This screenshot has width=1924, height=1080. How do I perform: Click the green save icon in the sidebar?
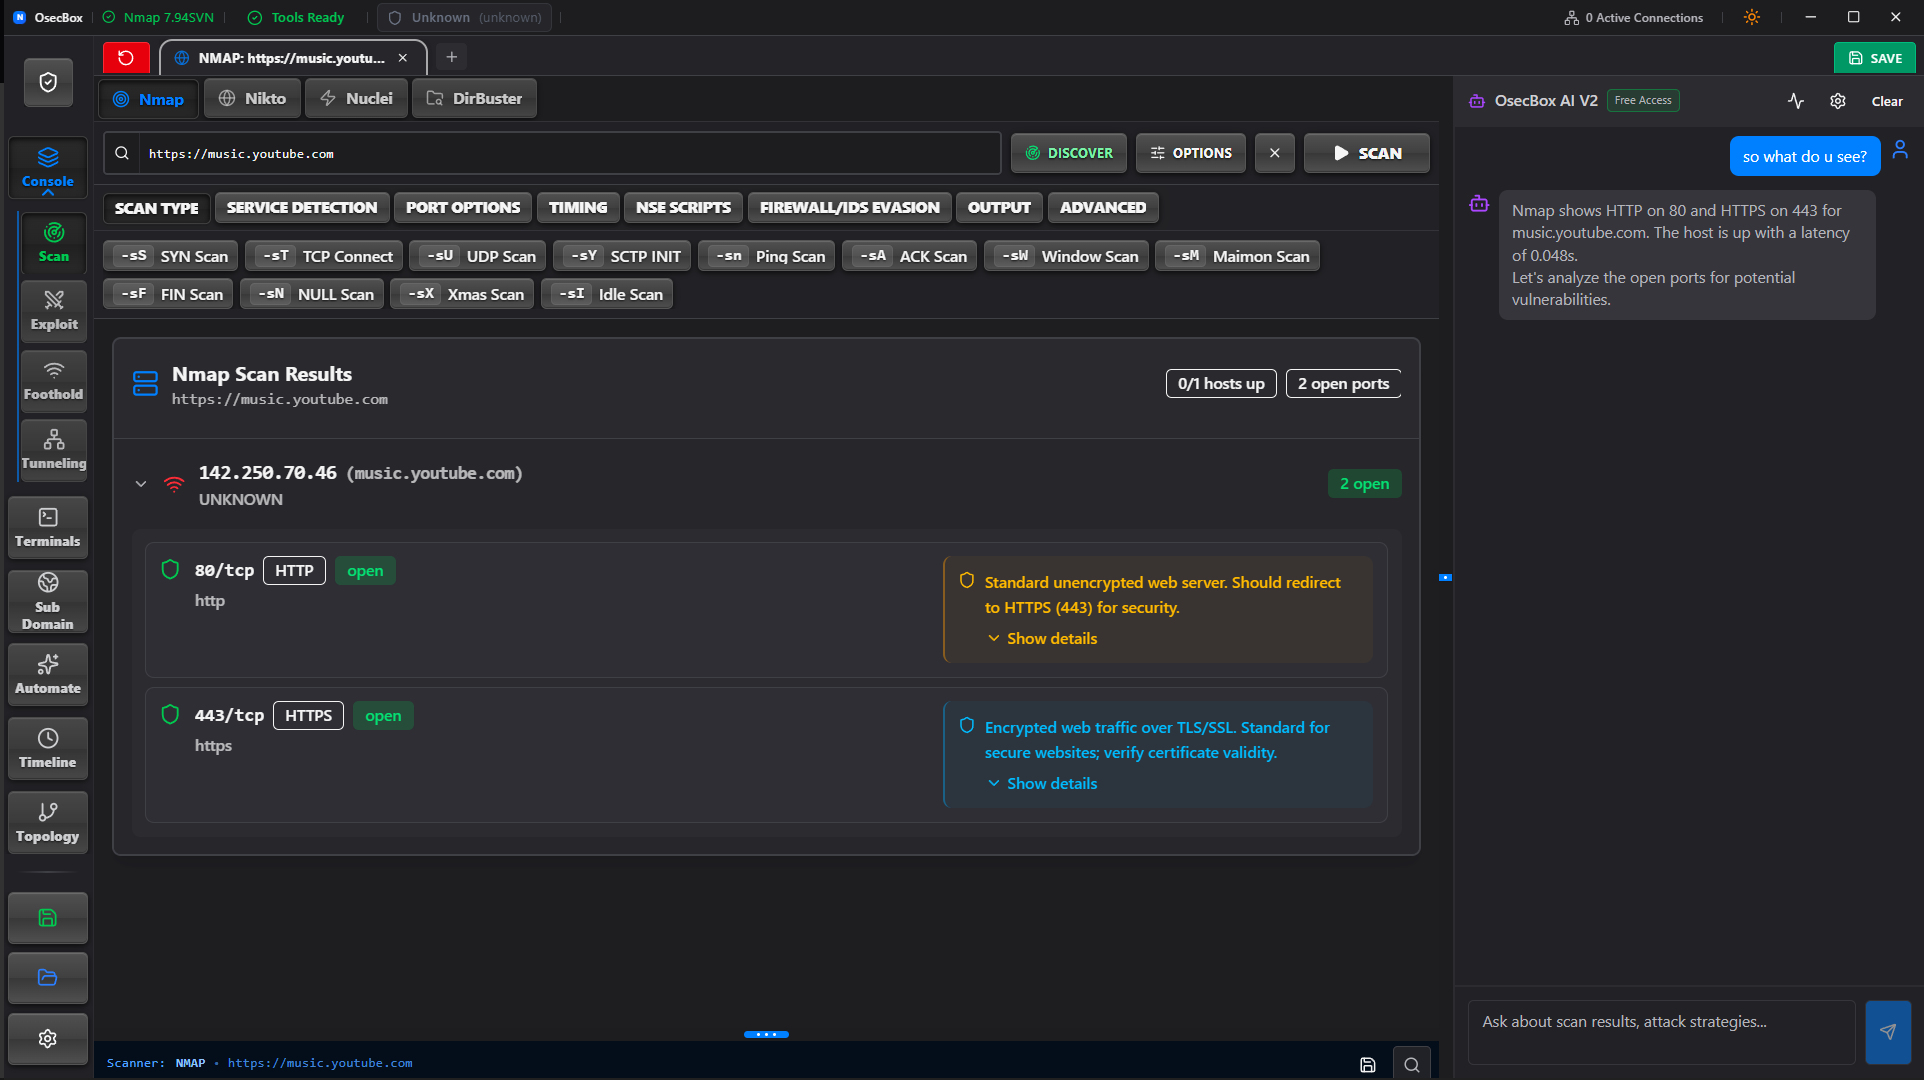point(48,918)
